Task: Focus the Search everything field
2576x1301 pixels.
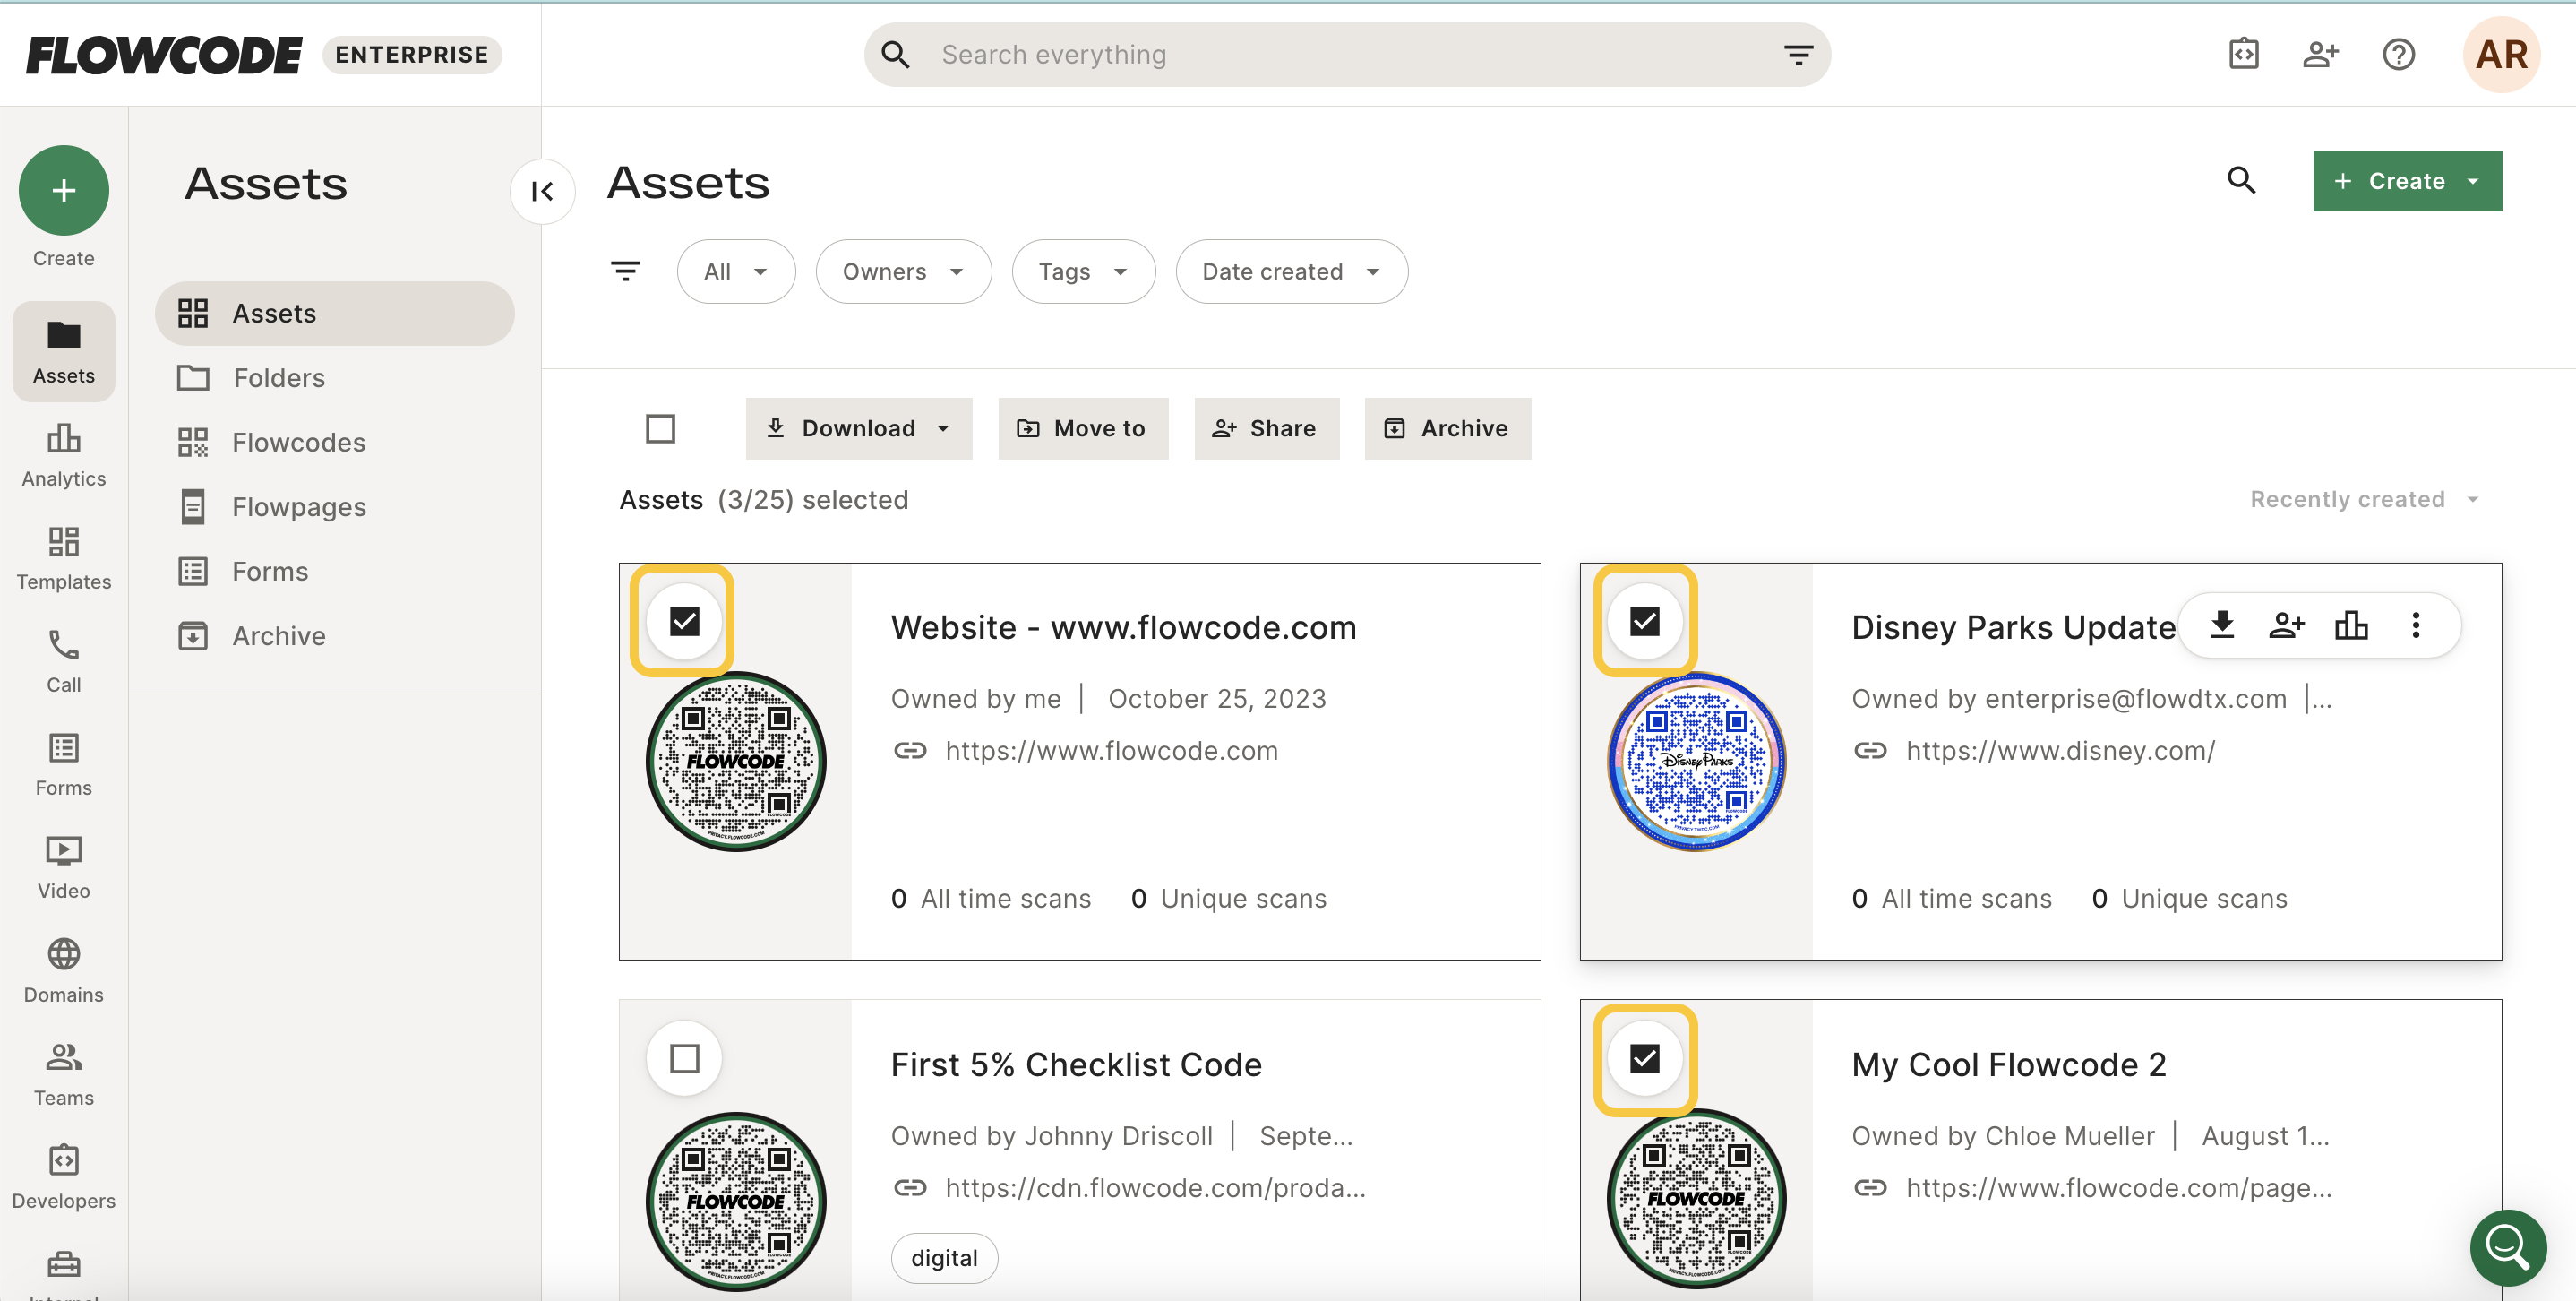Action: (1347, 54)
